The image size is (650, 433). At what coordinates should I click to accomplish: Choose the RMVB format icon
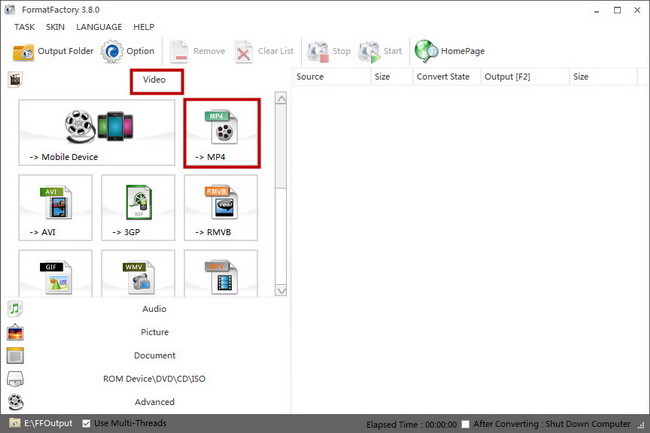click(220, 205)
